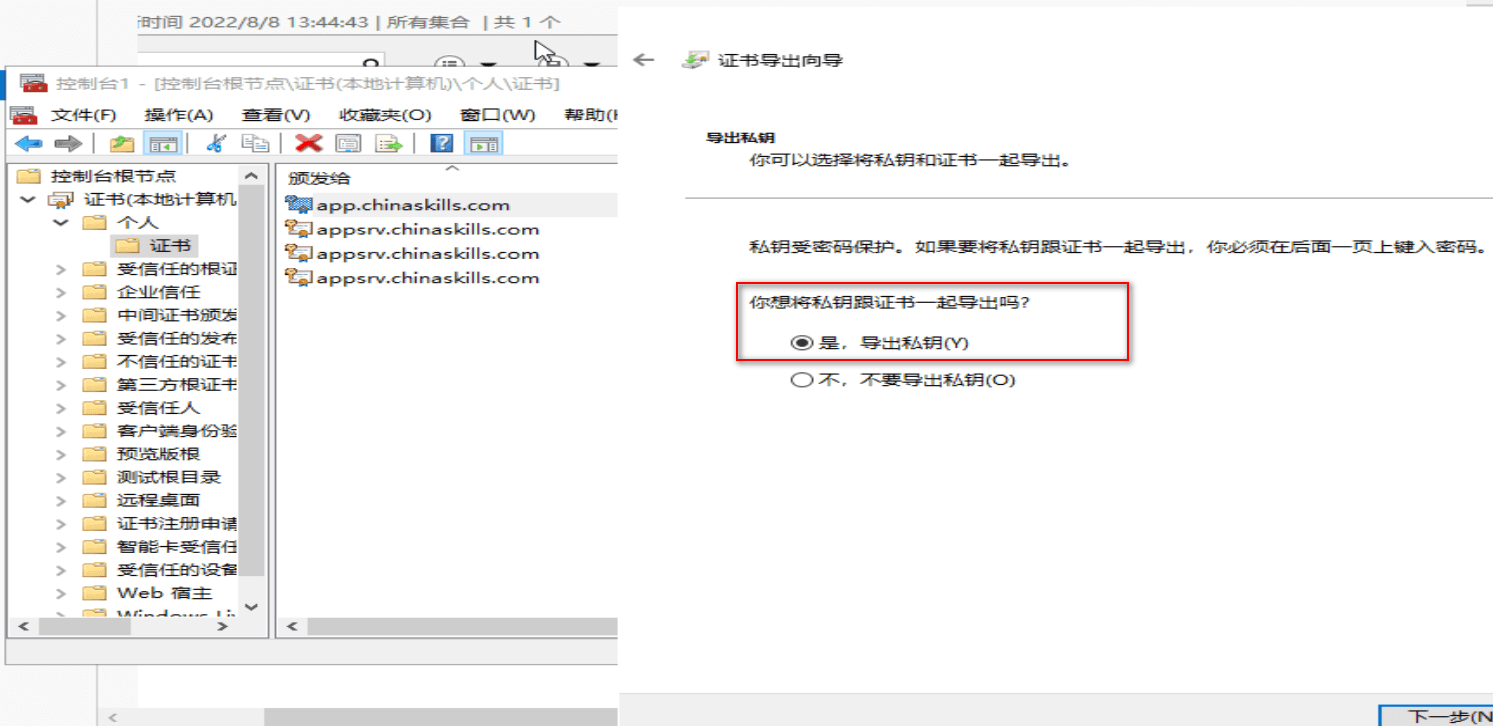Toggle the show/hide action pane toolbar icon
This screenshot has width=1493, height=726.
[x=485, y=144]
